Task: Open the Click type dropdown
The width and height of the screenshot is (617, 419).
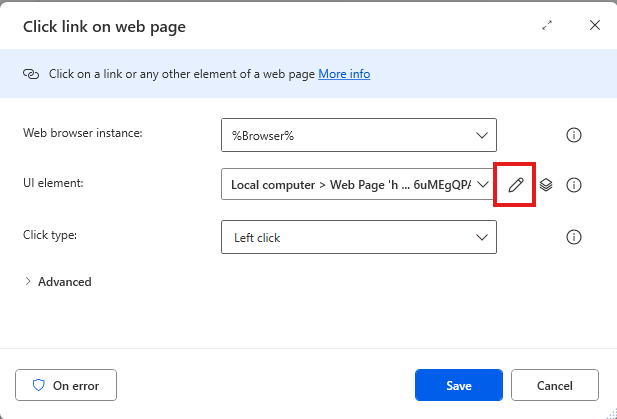Action: [358, 237]
